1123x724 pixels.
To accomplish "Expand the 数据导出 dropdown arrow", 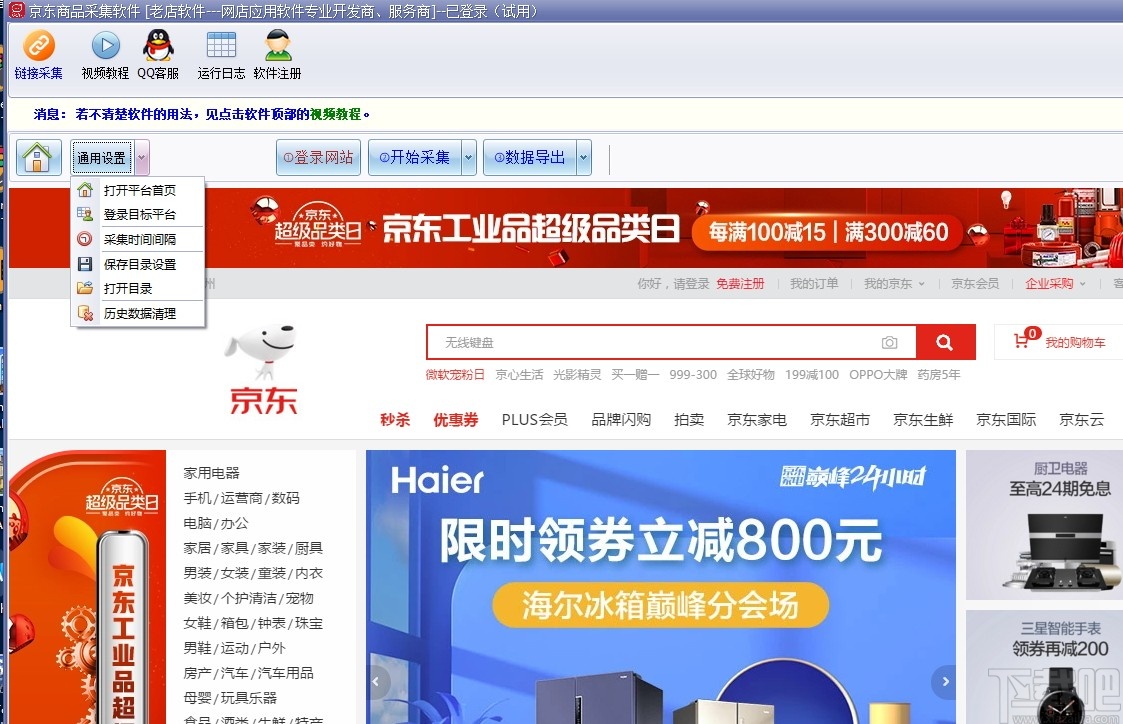I will tap(584, 156).
